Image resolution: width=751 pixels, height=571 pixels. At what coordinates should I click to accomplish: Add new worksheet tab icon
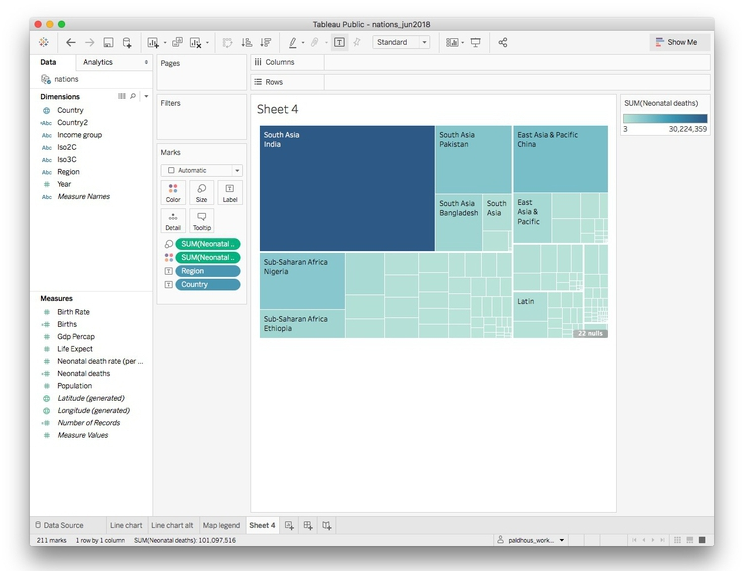pos(289,525)
